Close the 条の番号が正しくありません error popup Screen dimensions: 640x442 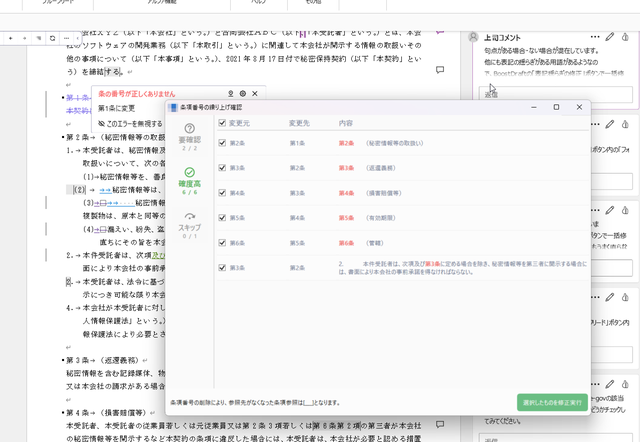coord(255,93)
